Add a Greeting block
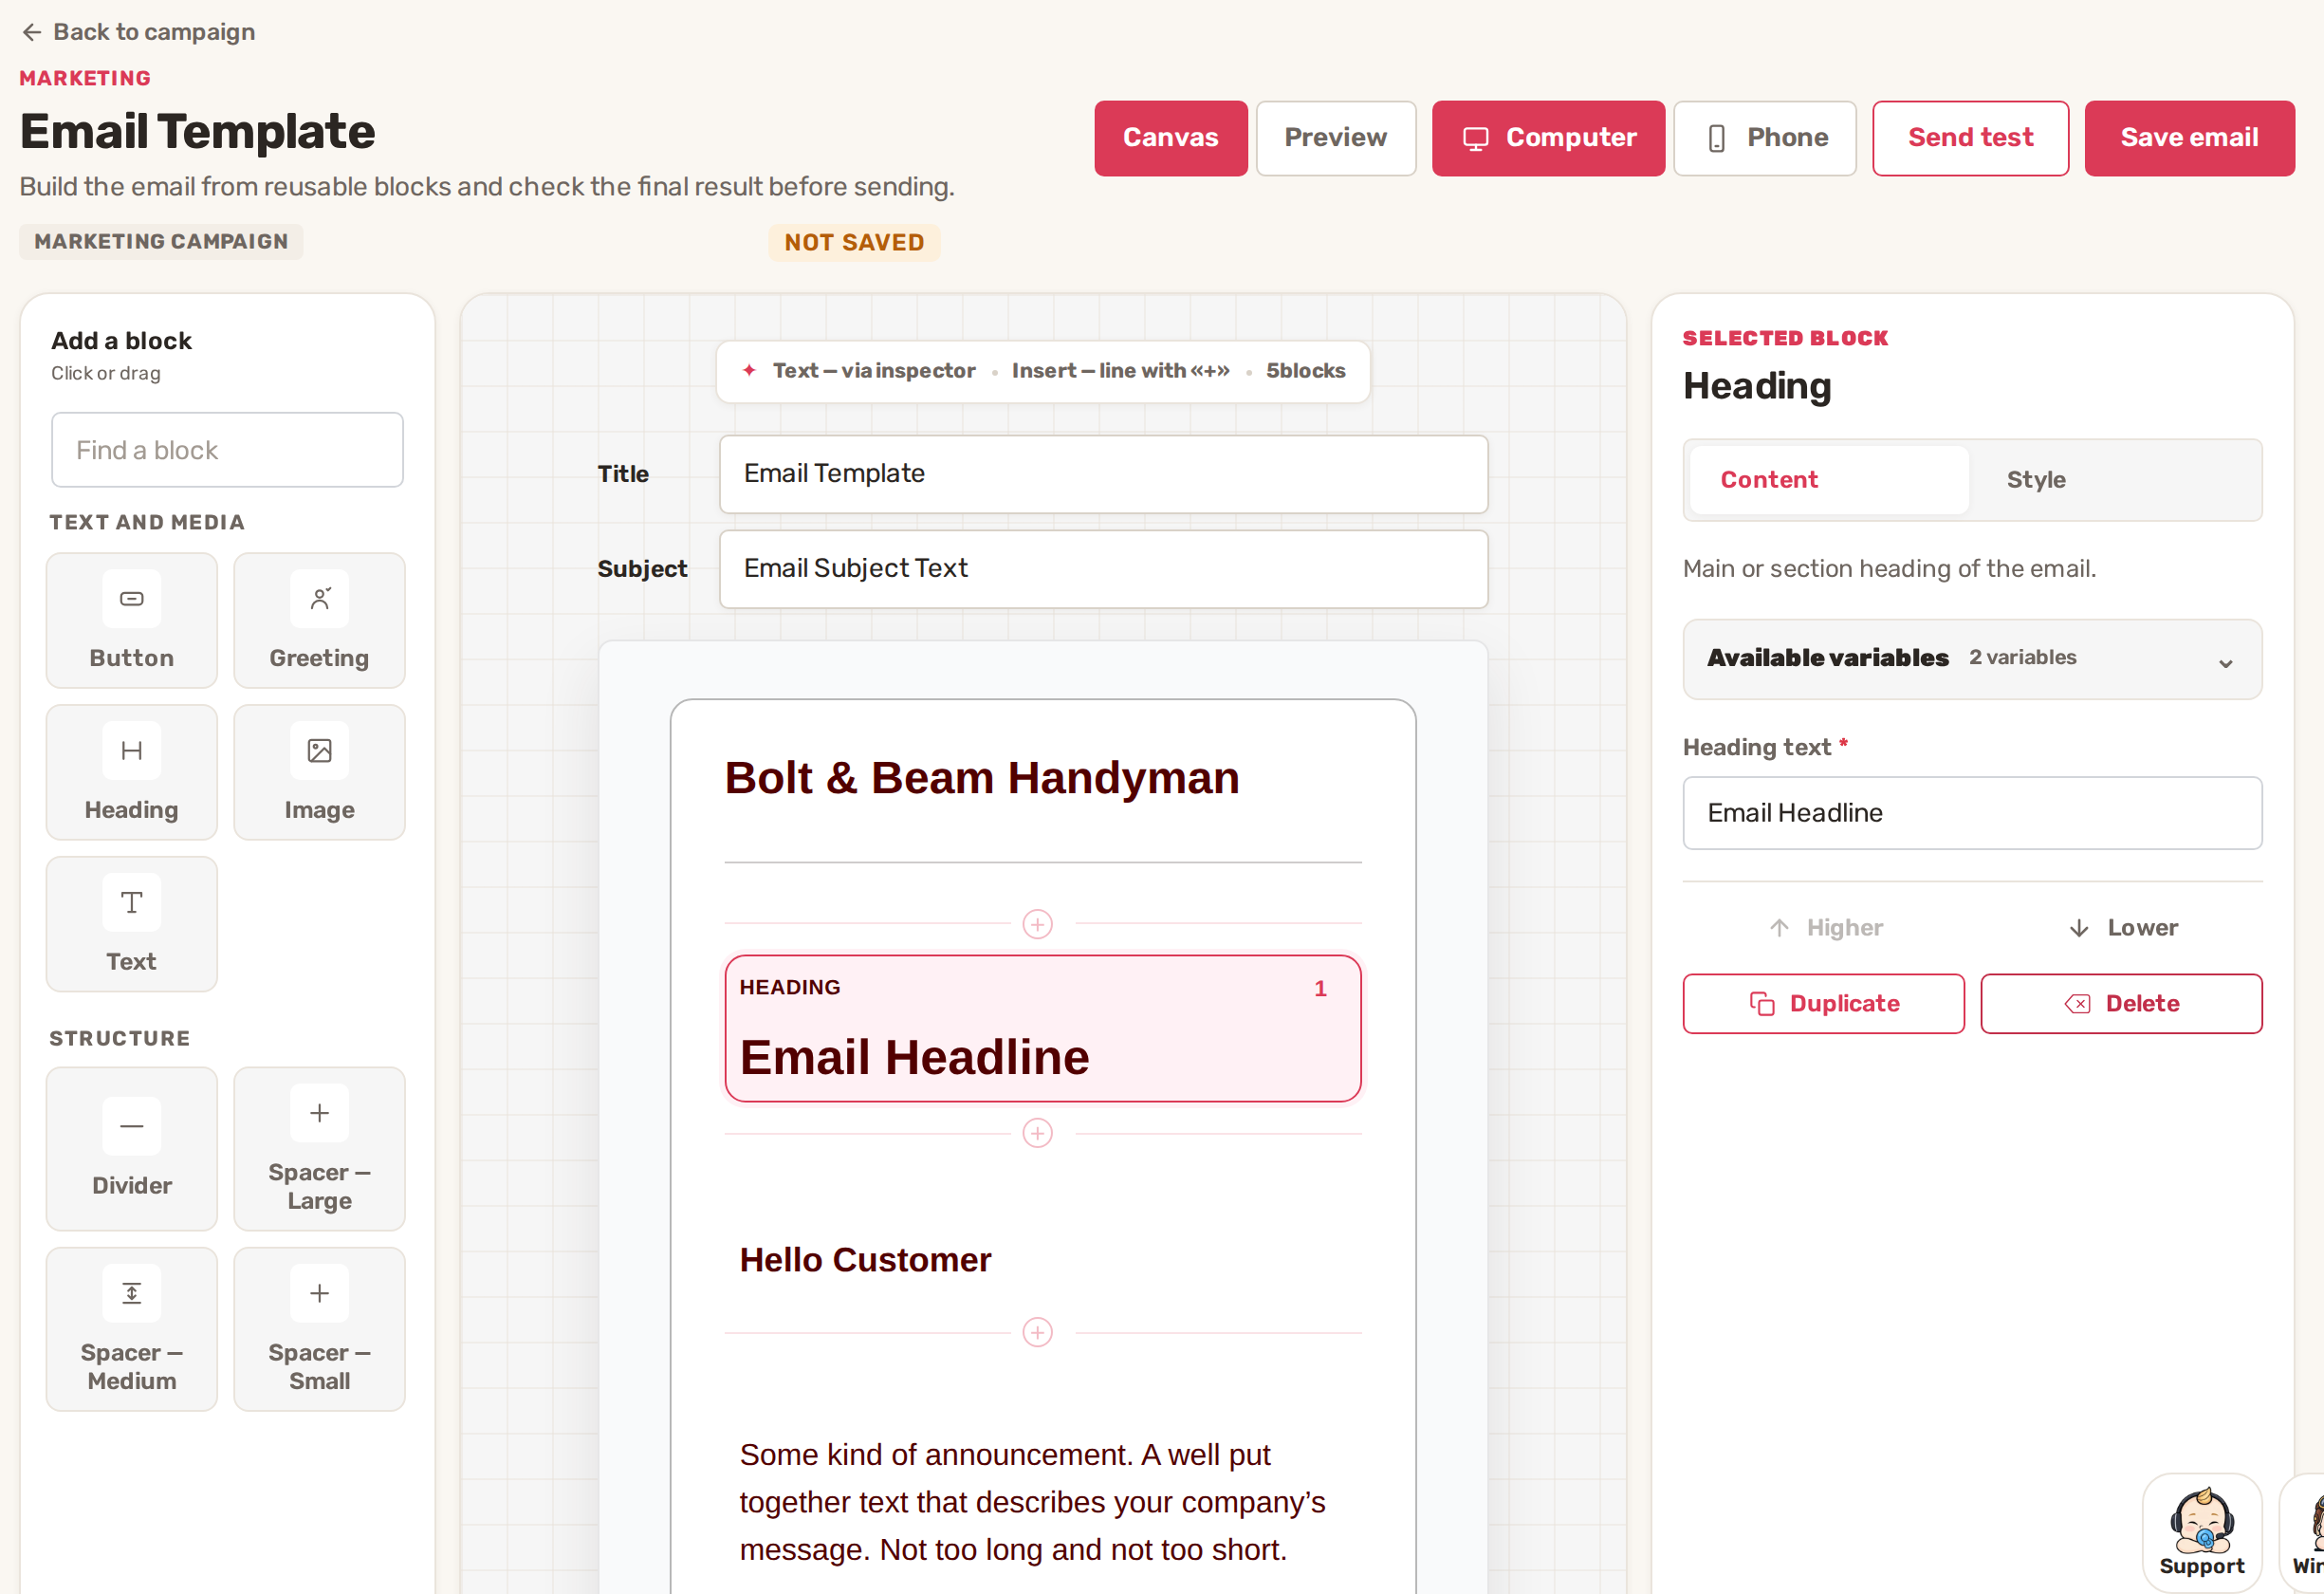Screen dimensions: 2324x1594 coord(319,620)
